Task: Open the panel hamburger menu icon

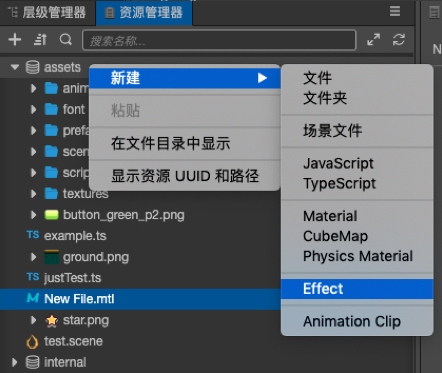Action: click(x=395, y=11)
